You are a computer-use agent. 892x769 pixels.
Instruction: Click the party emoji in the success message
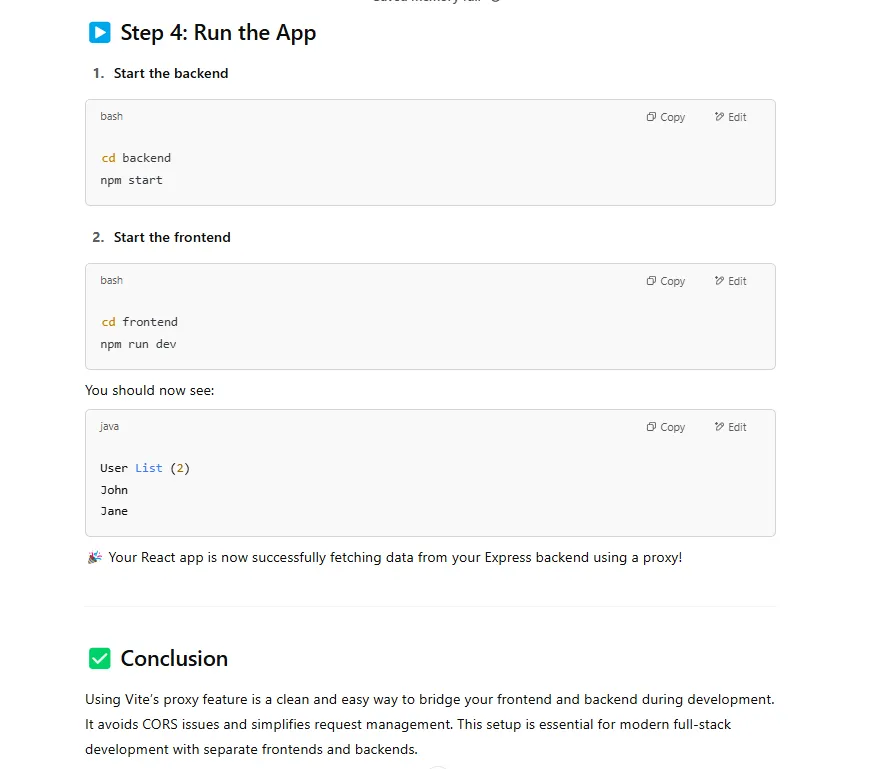[x=93, y=557]
